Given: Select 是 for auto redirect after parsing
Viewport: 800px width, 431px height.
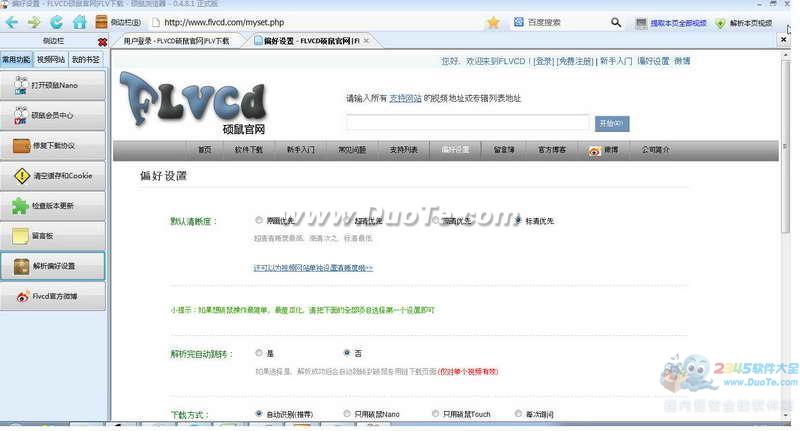Looking at the screenshot, I should pos(259,353).
